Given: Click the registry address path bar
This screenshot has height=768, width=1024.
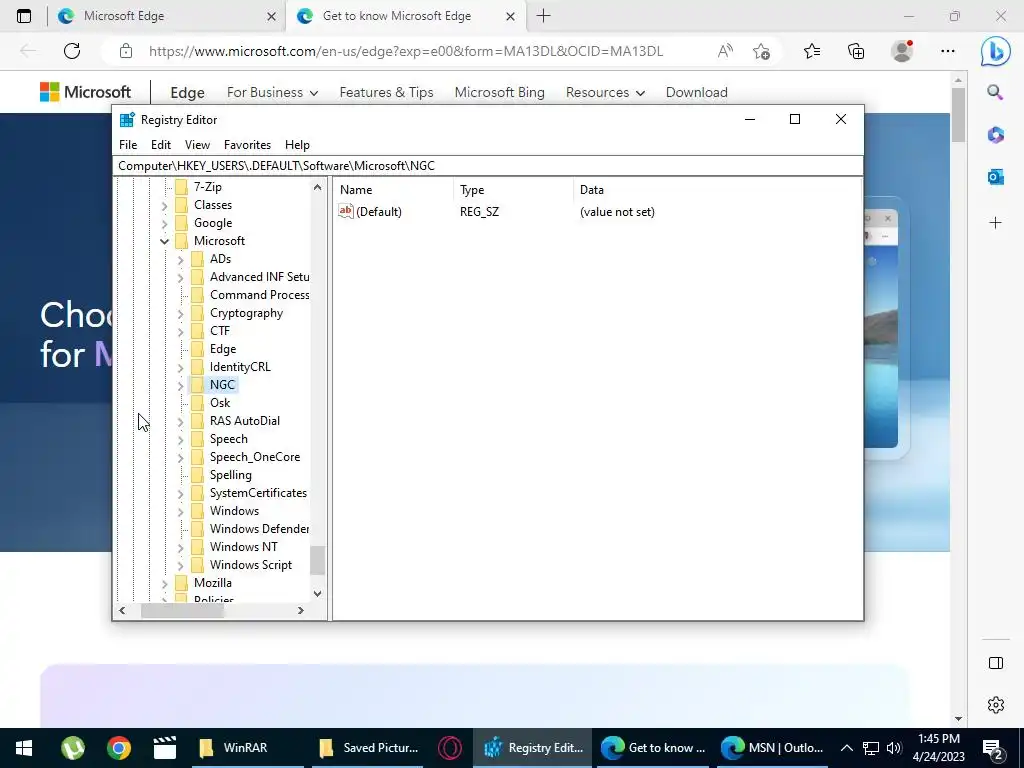Looking at the screenshot, I should tap(488, 166).
